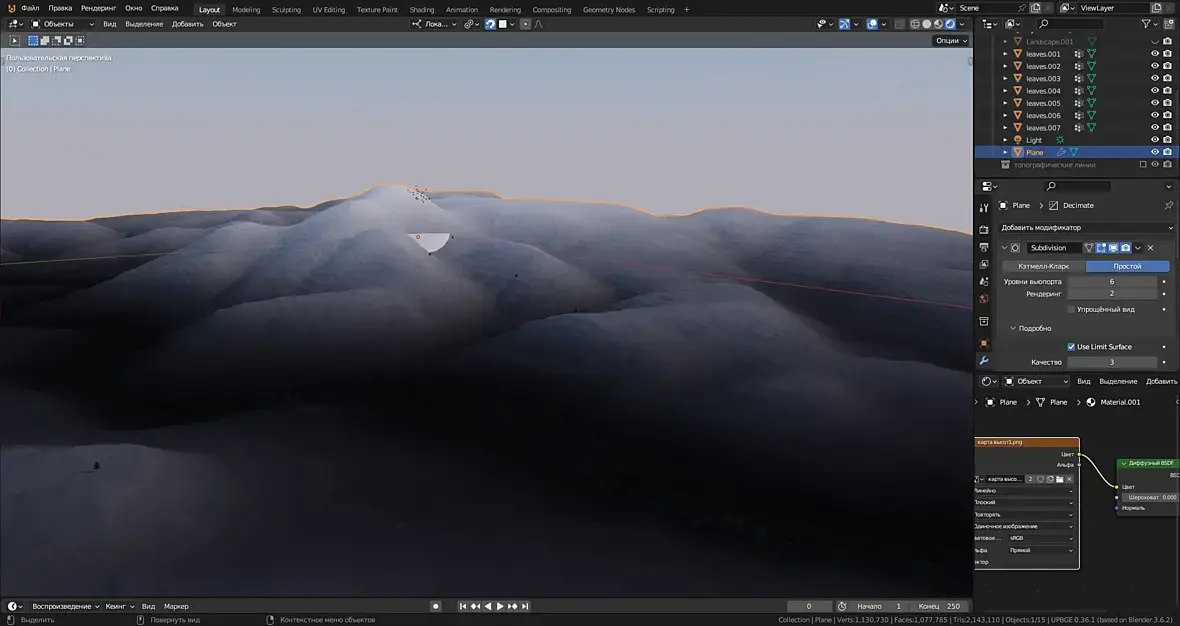Open the Tool properties tab icon
This screenshot has height=626, width=1180.
tap(984, 208)
